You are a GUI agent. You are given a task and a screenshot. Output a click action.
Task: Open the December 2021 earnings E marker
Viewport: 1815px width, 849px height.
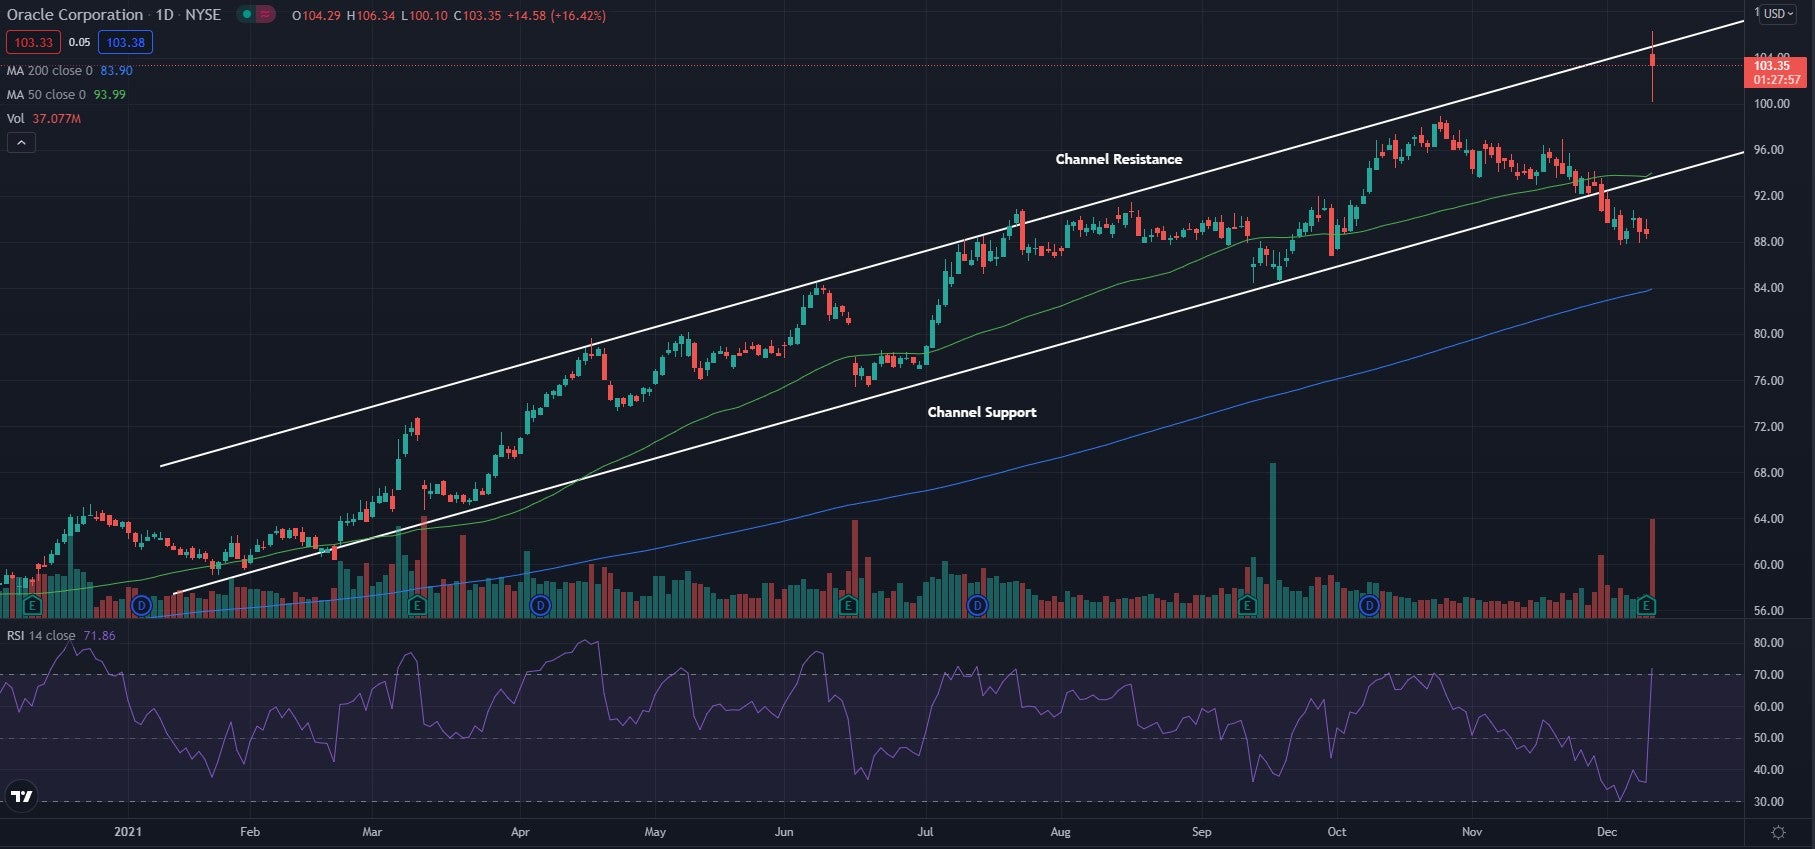coord(1646,605)
